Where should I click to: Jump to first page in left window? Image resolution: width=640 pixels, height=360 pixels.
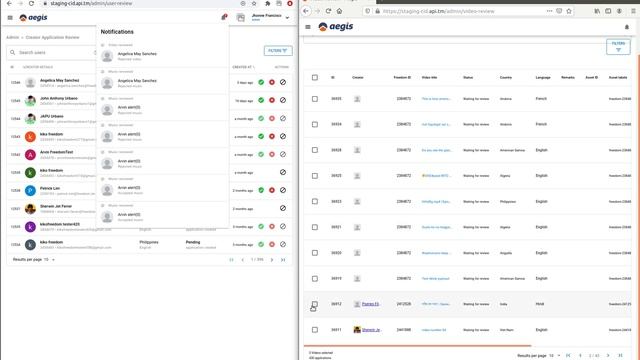pos(231,260)
